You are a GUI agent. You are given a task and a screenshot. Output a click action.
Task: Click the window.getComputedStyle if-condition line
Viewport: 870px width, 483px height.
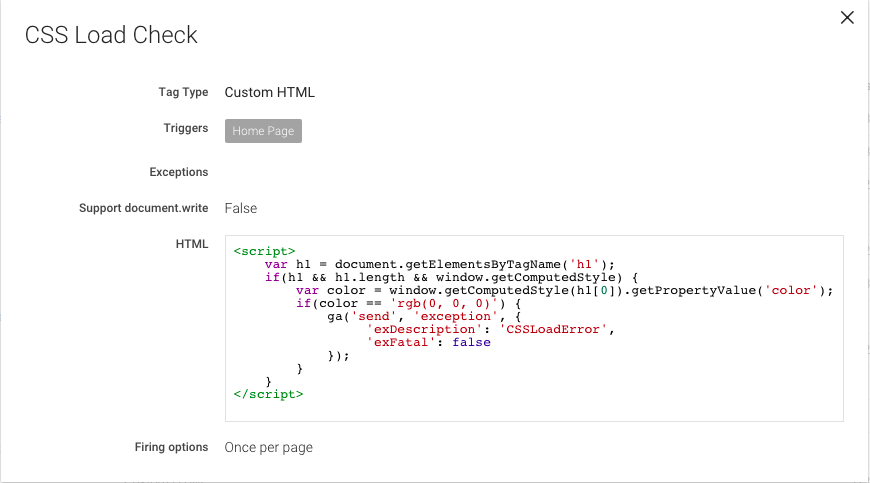(x=451, y=277)
